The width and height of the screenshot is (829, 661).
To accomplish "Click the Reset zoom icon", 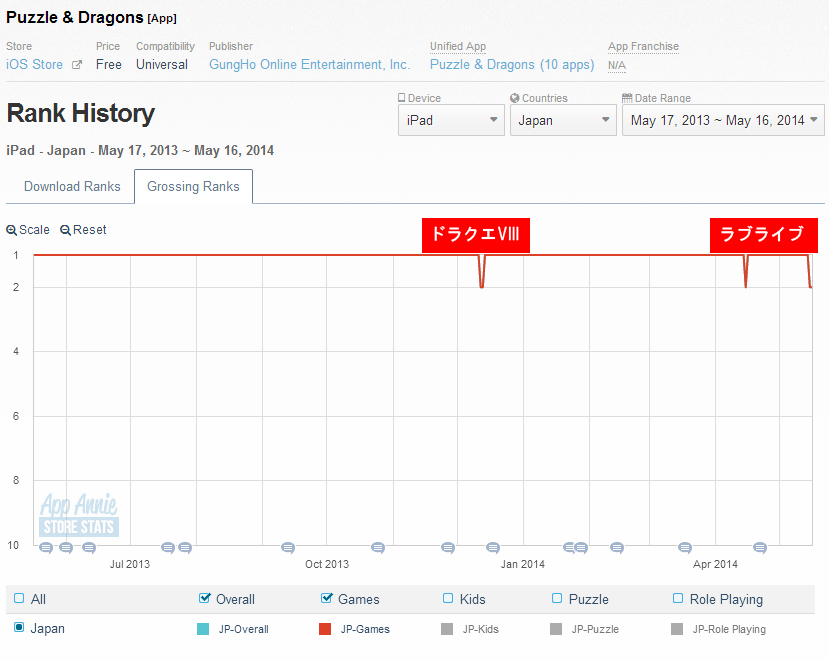I will coord(65,230).
